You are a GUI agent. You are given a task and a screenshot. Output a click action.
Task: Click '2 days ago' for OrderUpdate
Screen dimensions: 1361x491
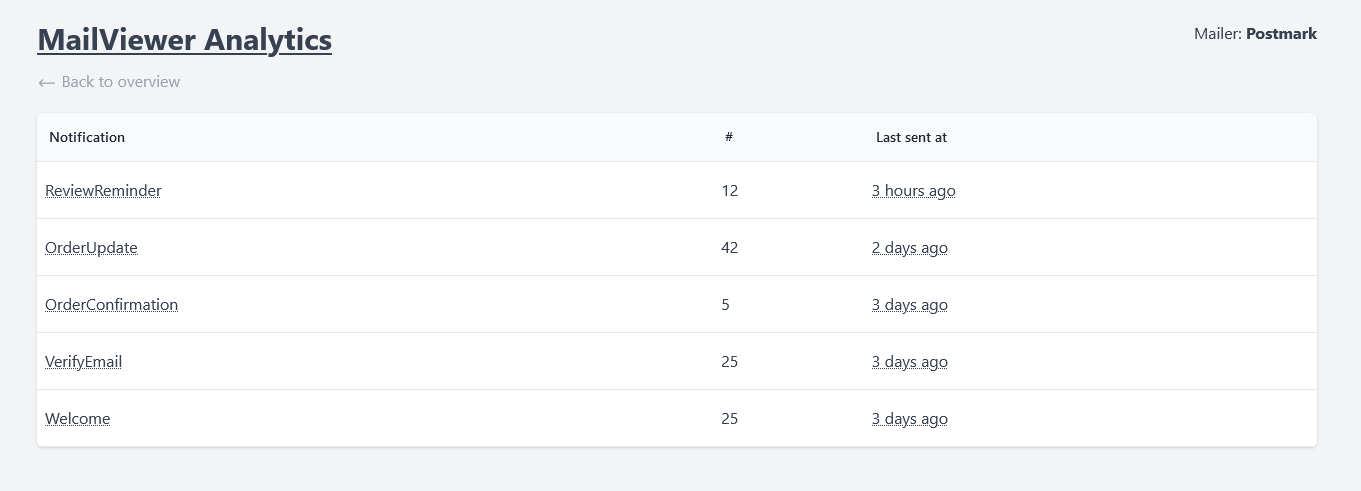(909, 247)
